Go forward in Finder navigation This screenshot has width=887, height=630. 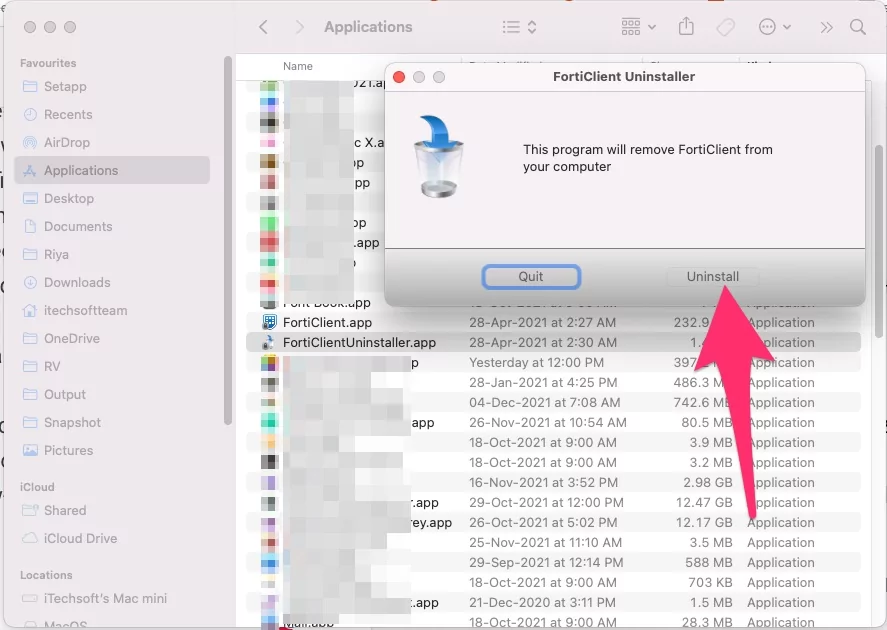pyautogui.click(x=300, y=27)
